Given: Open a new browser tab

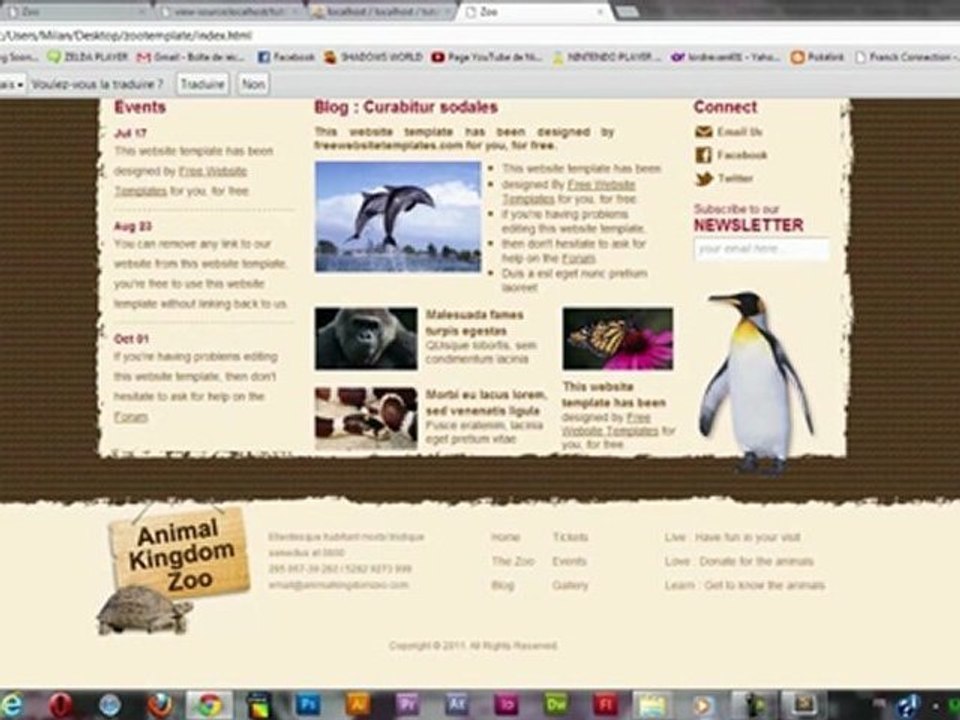Looking at the screenshot, I should 626,12.
